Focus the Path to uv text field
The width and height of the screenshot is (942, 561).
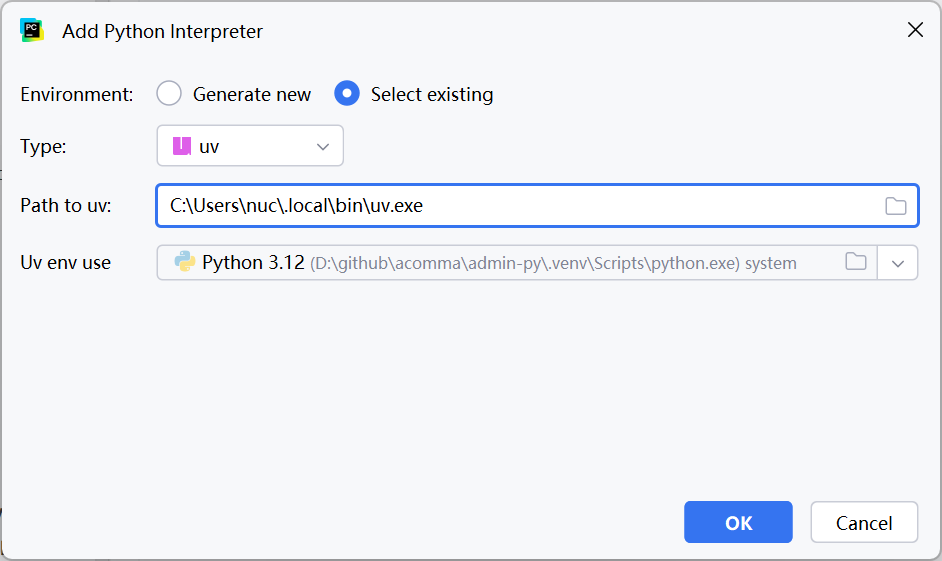click(x=520, y=206)
